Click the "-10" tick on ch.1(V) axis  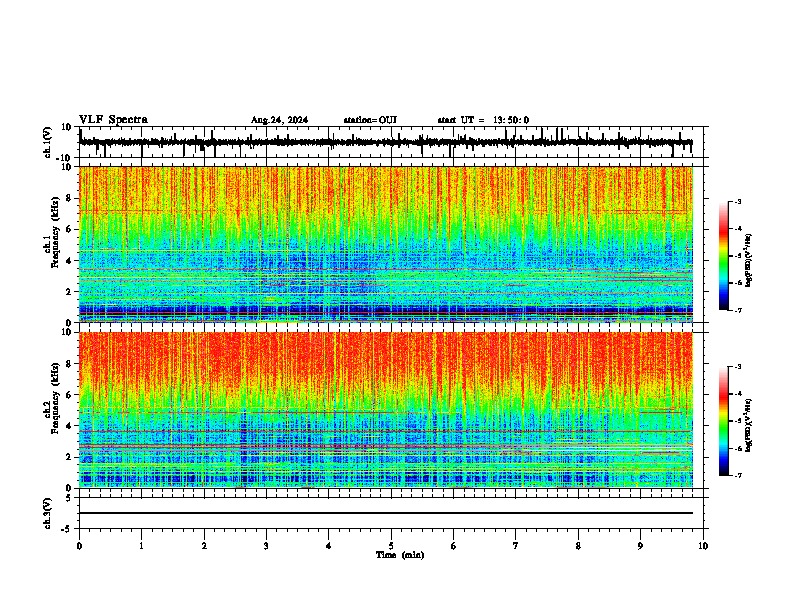[x=64, y=158]
